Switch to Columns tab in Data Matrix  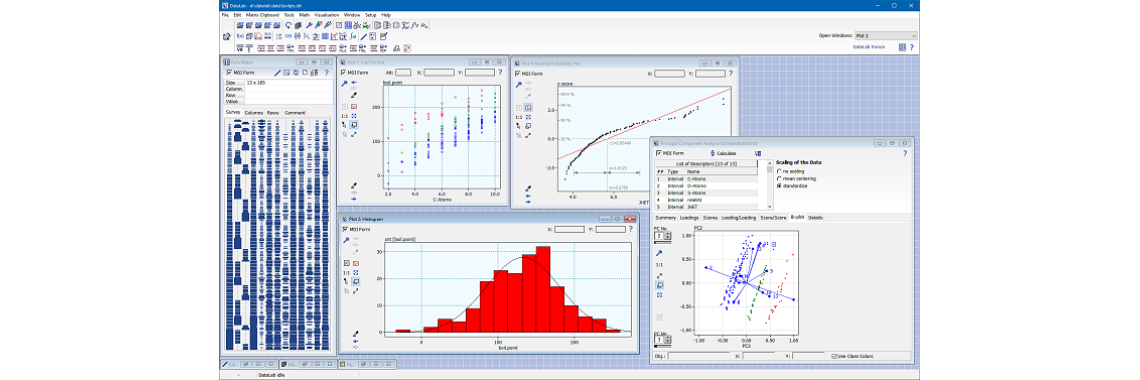click(254, 113)
